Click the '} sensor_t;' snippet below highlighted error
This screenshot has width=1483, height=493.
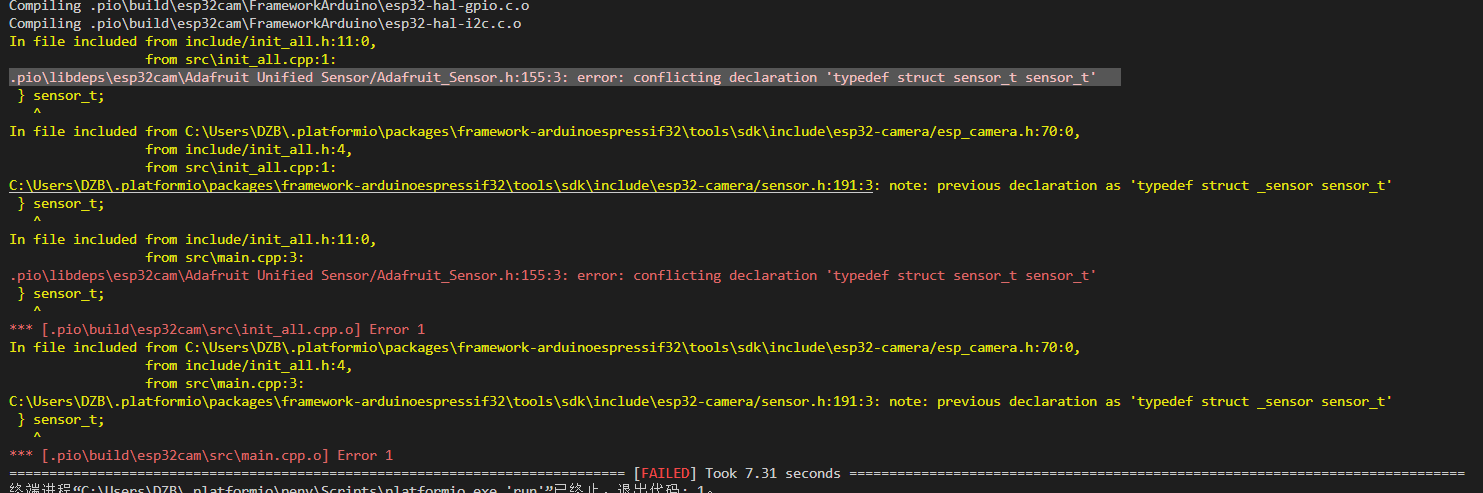point(60,96)
